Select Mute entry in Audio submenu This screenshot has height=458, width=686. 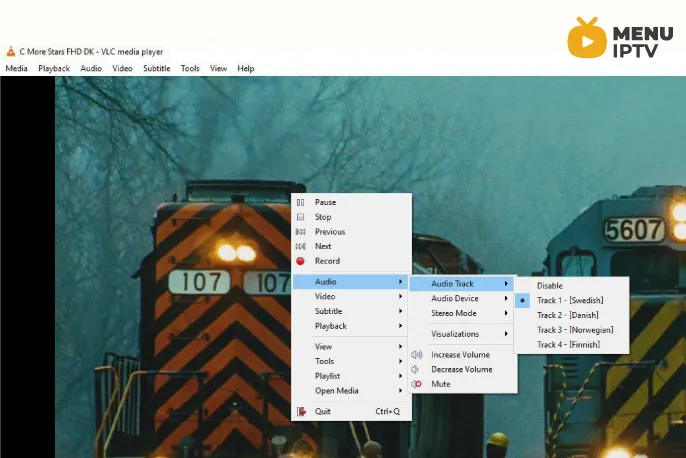463,384
